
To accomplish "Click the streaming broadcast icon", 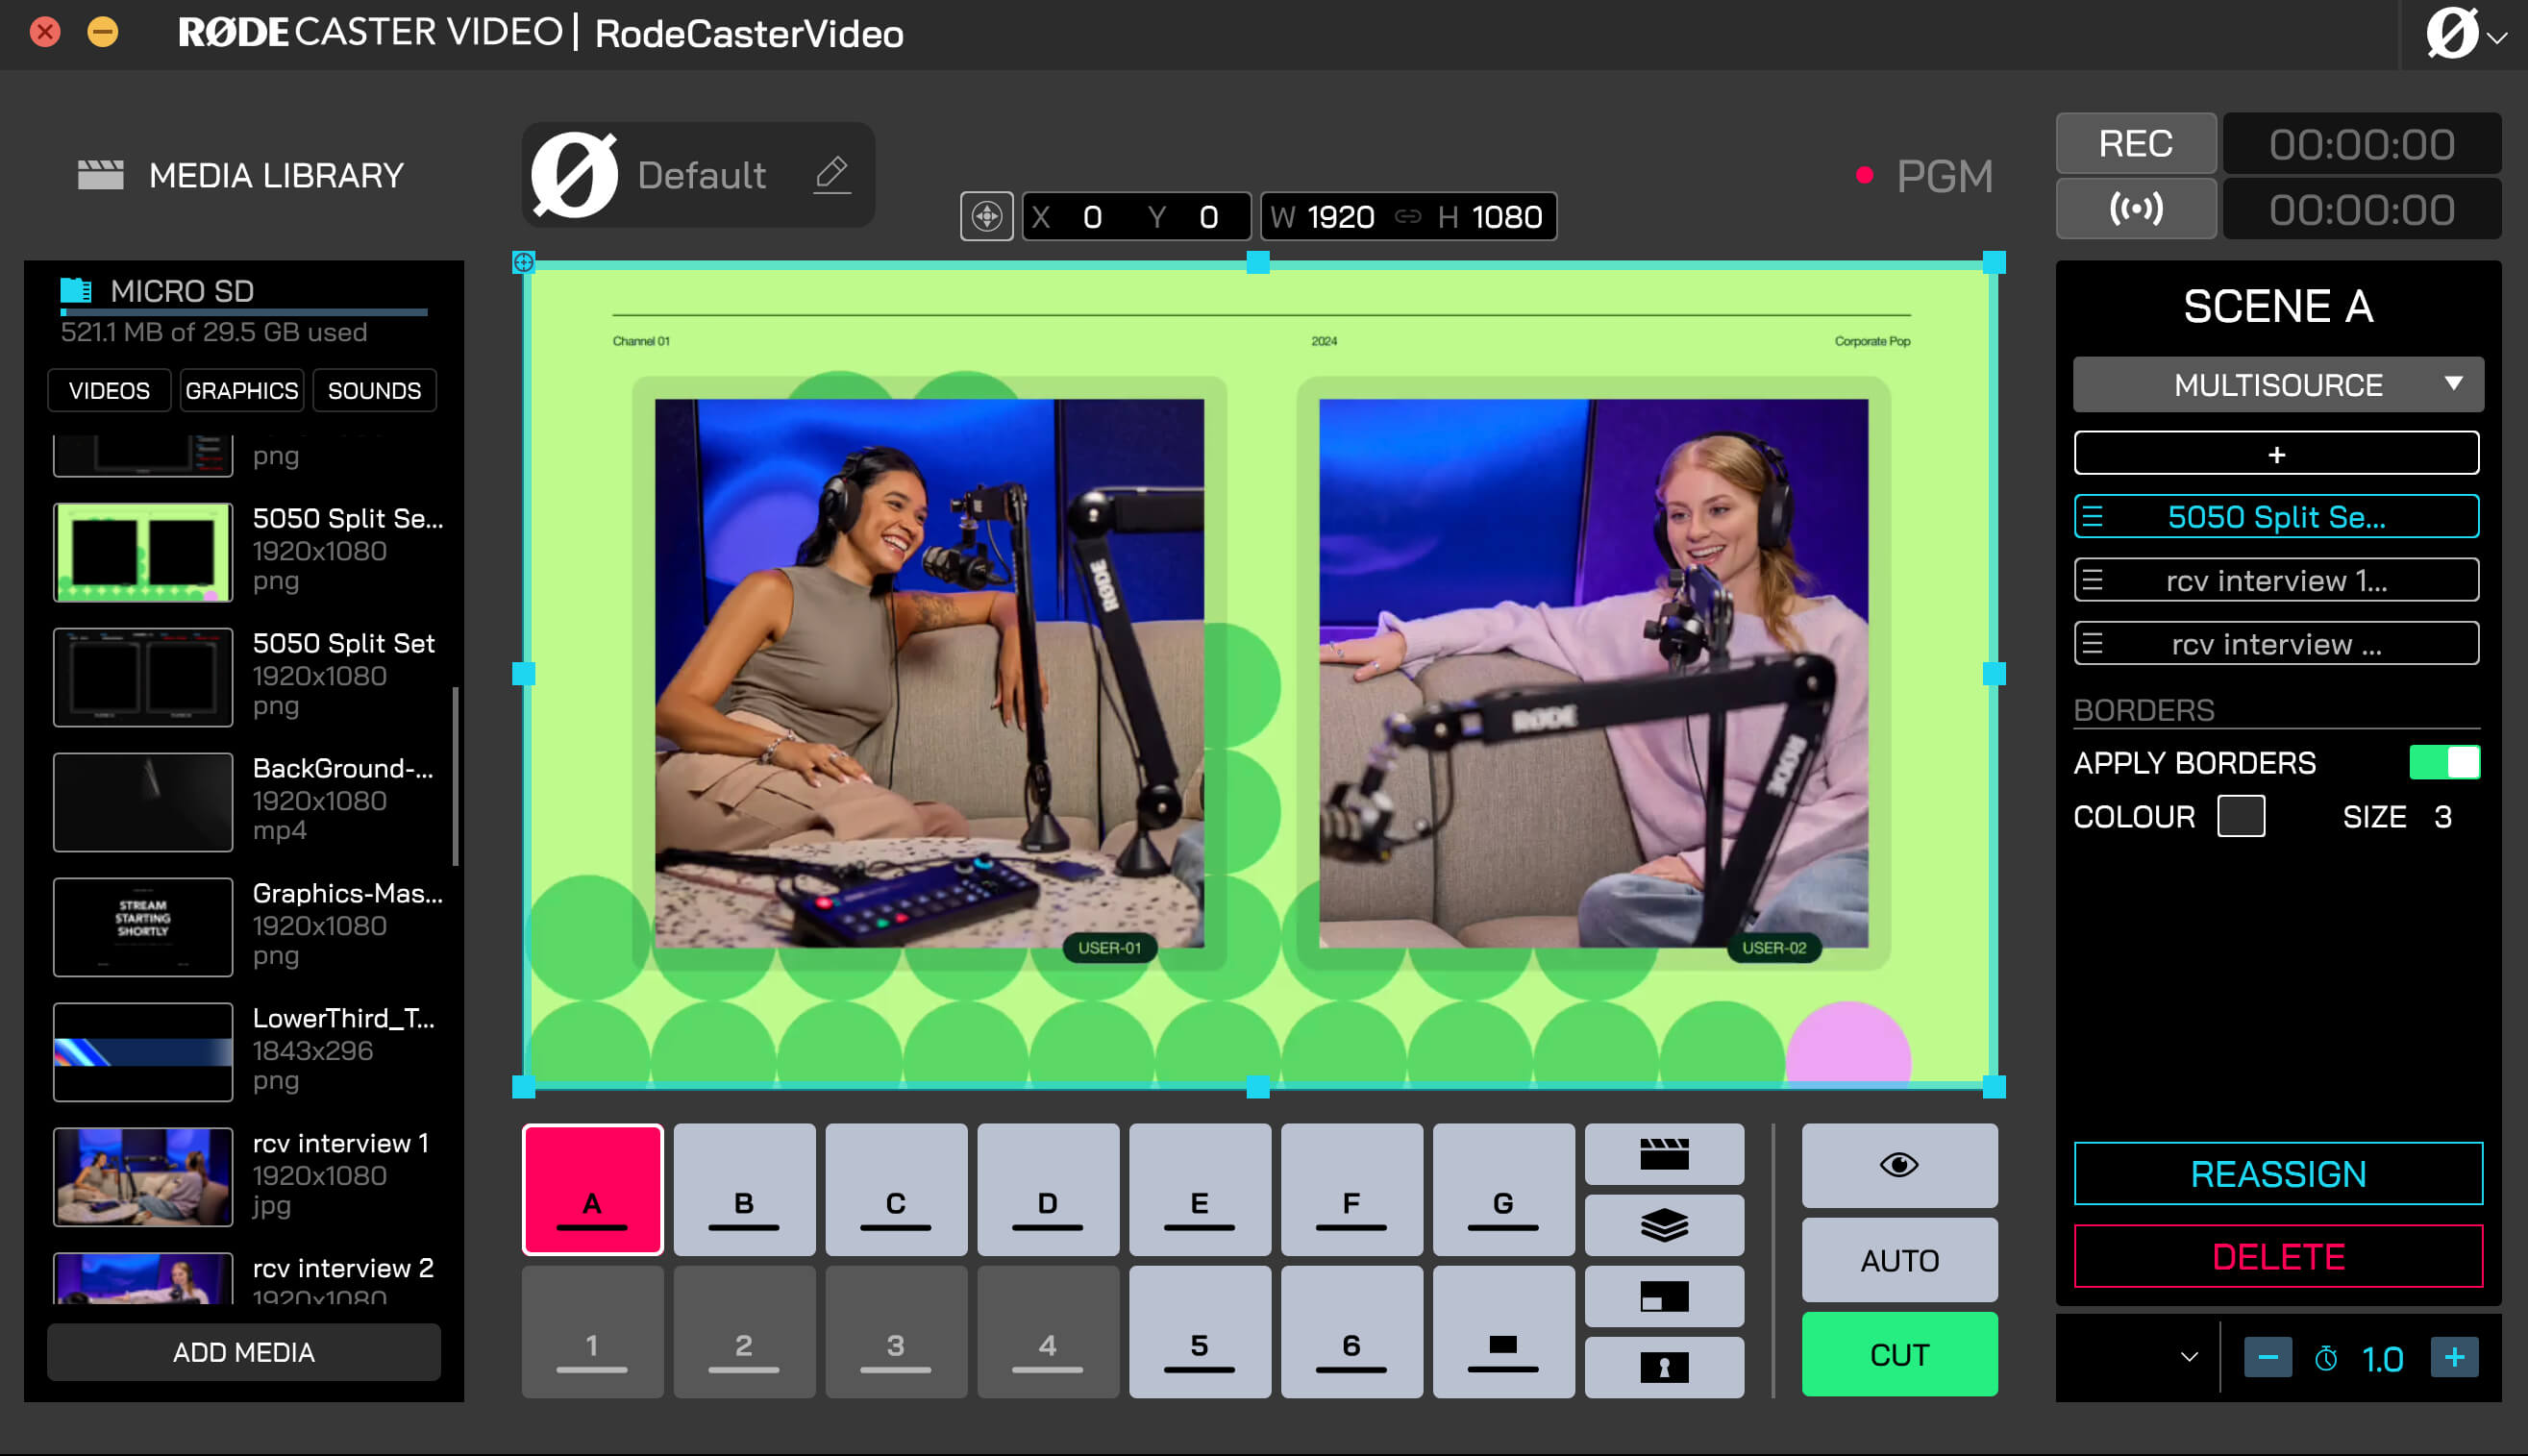I will tap(2134, 209).
